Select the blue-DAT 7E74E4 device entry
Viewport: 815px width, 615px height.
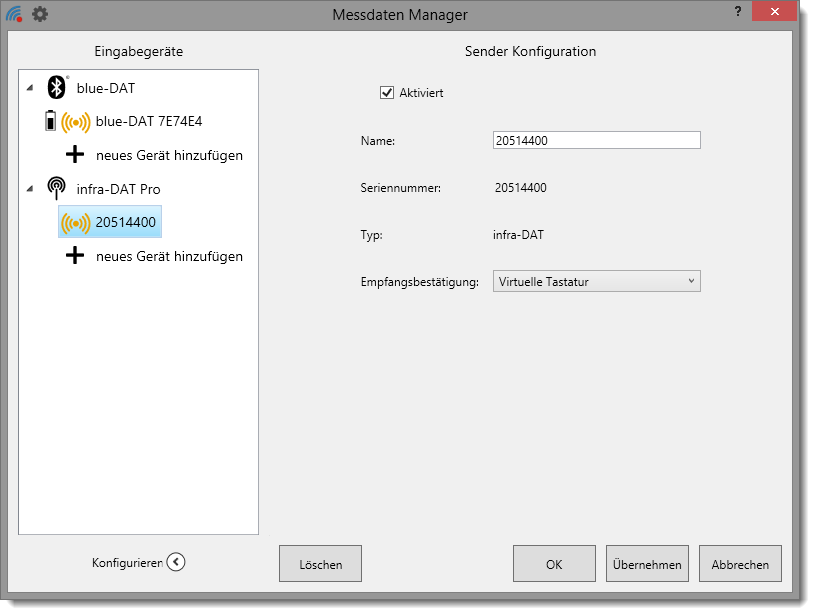tap(149, 122)
